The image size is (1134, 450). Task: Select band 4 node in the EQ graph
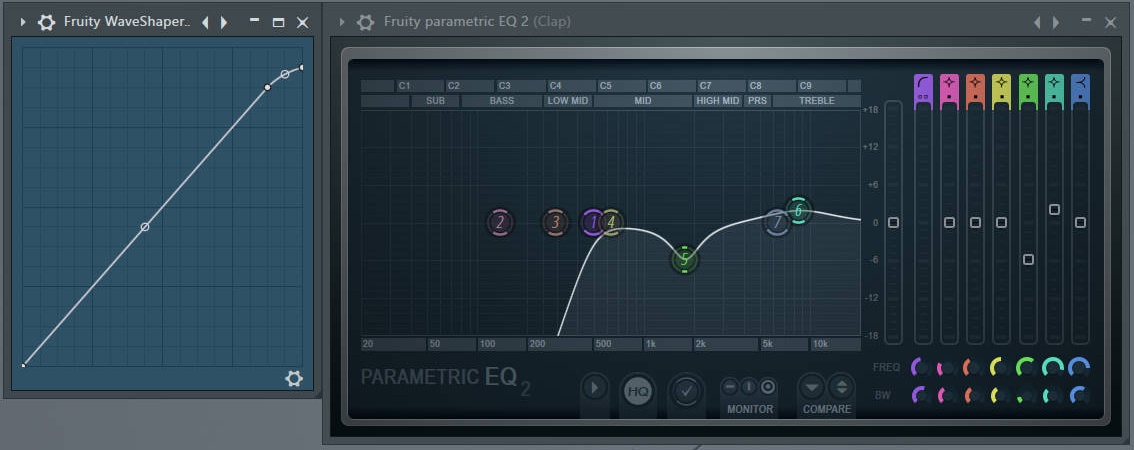pyautogui.click(x=612, y=223)
